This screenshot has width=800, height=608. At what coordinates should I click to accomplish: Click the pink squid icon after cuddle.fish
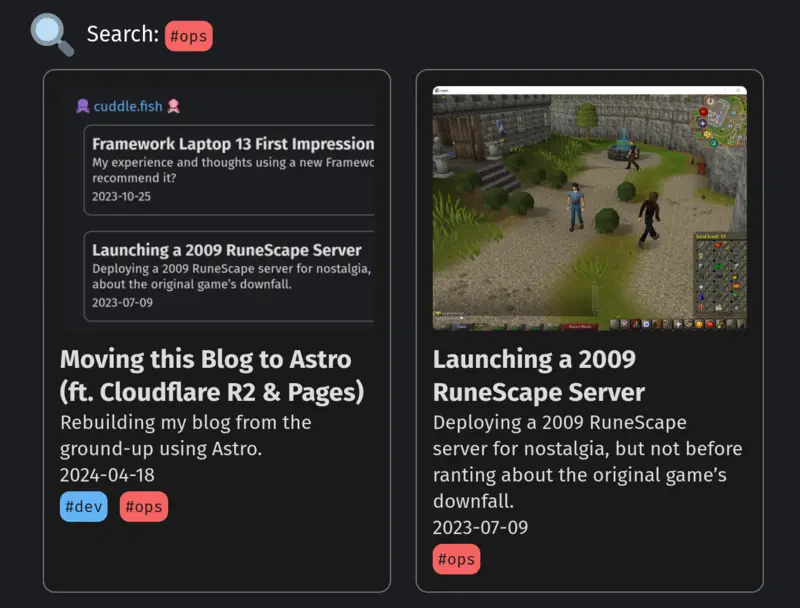pyautogui.click(x=173, y=106)
